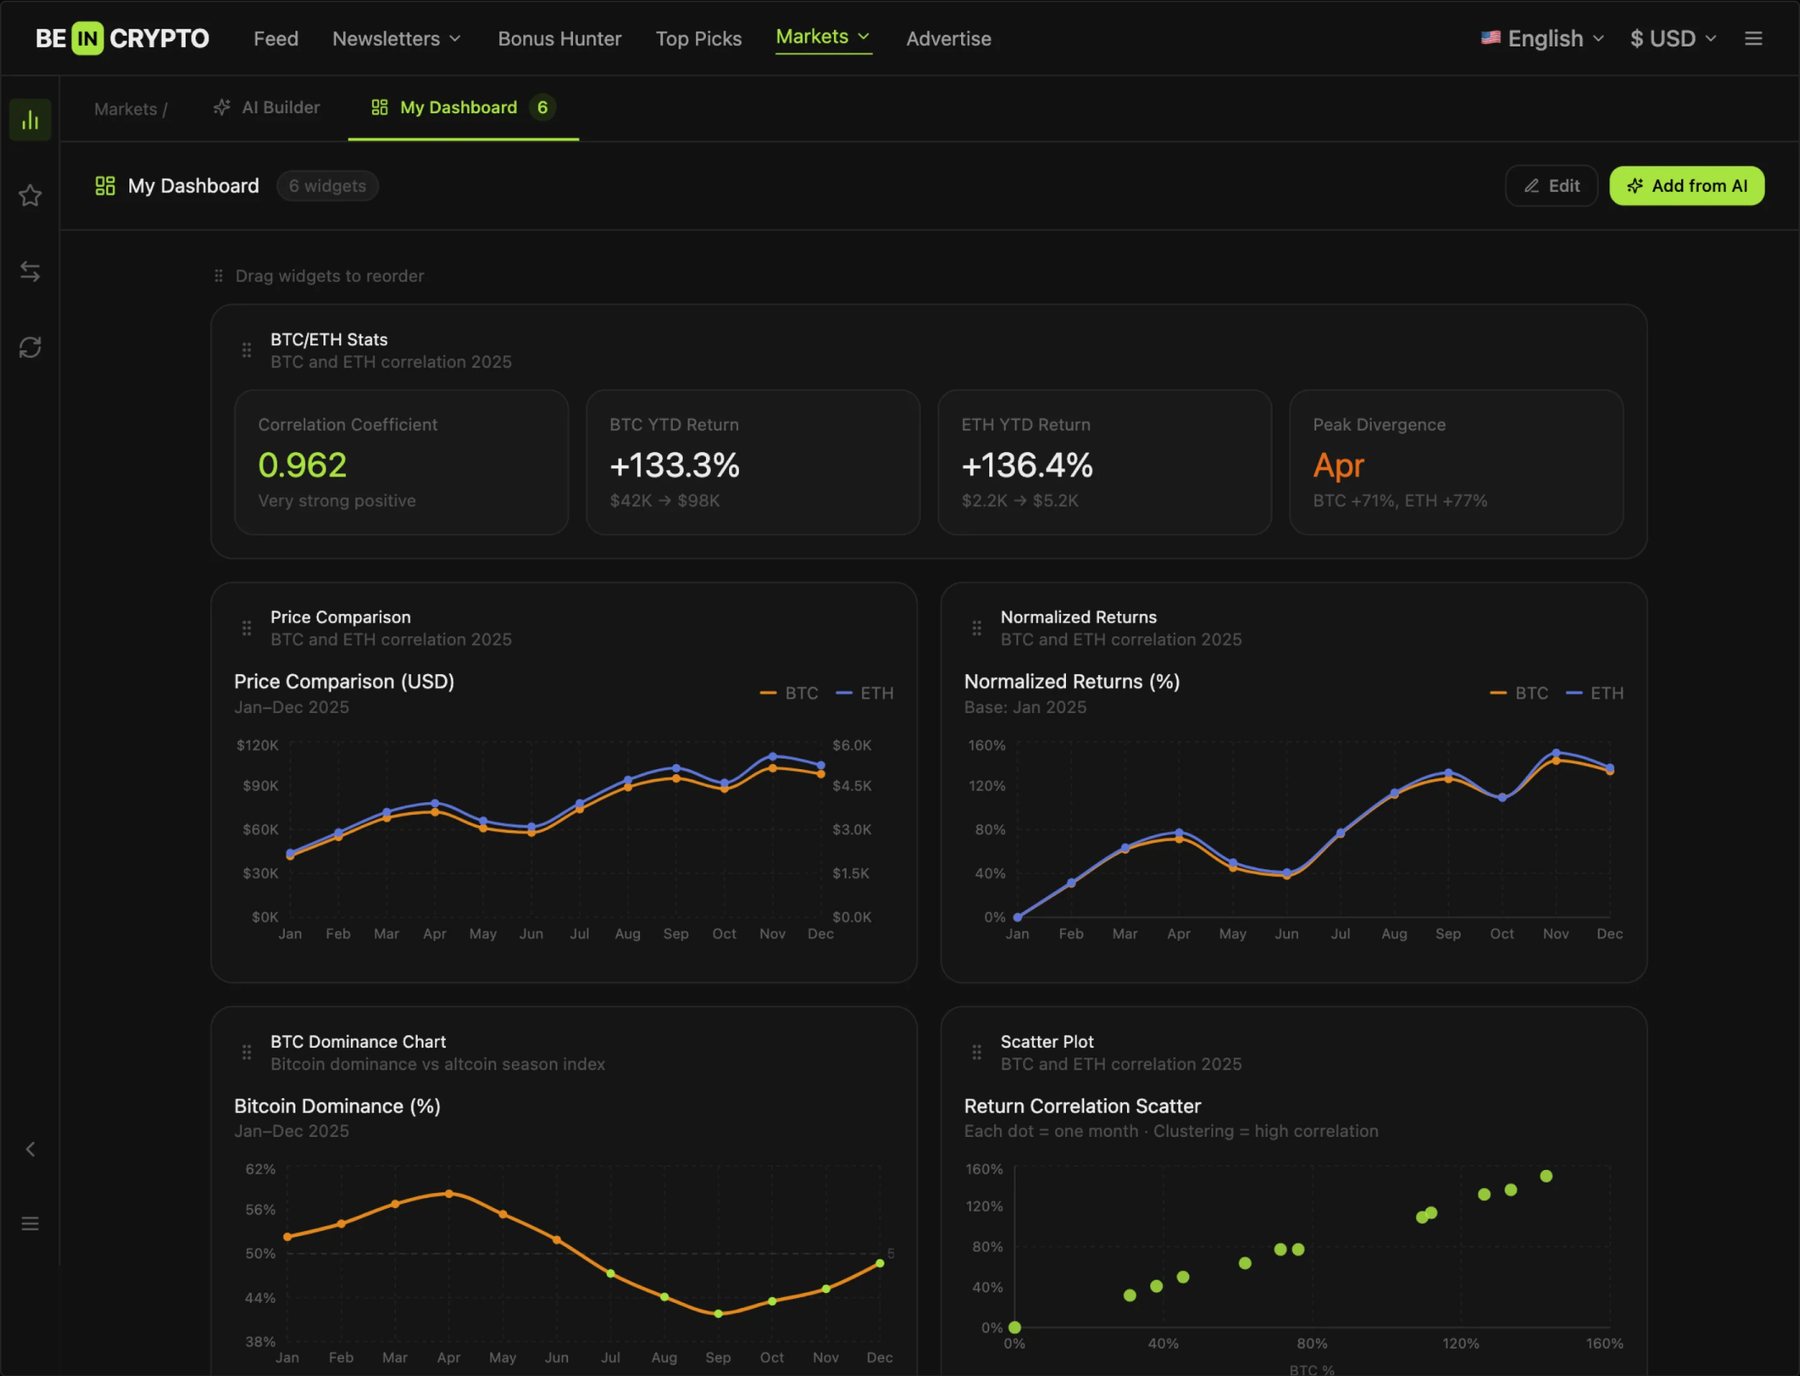Click the refresh cycle icon in sidebar
Screen dimensions: 1800x1376
point(30,347)
